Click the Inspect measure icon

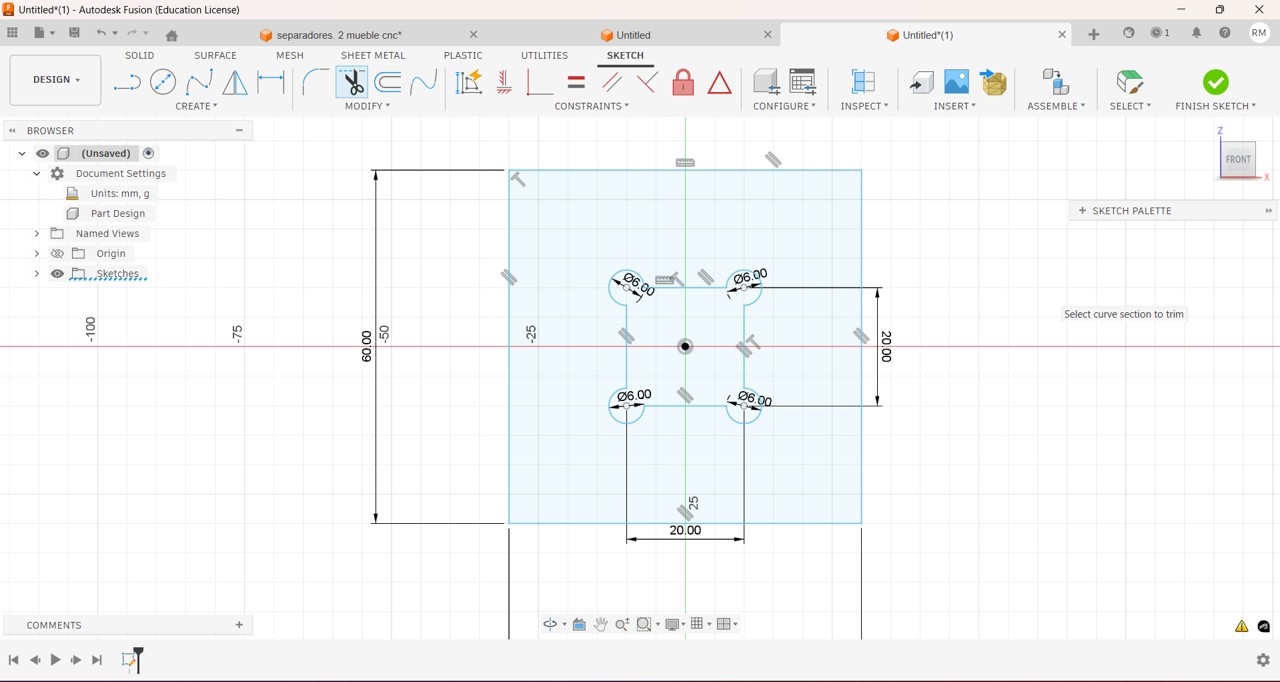(863, 82)
